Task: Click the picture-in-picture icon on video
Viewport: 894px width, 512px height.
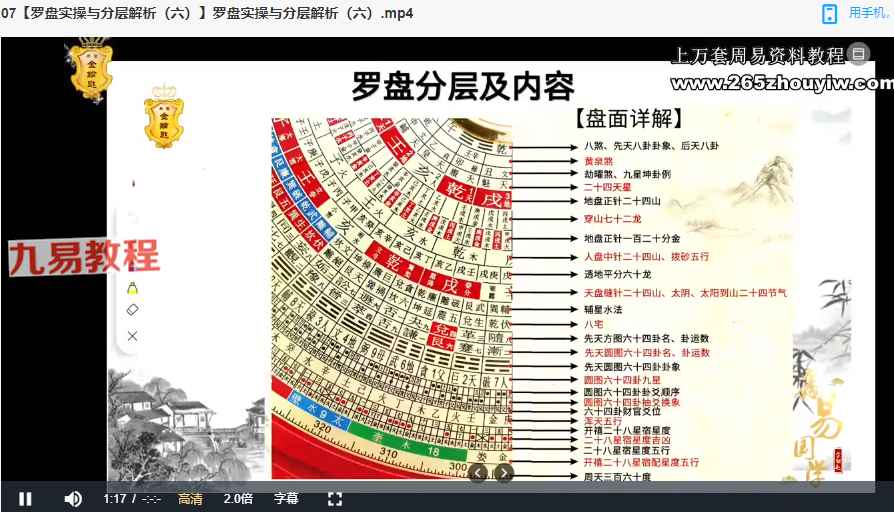Action: pos(858,54)
